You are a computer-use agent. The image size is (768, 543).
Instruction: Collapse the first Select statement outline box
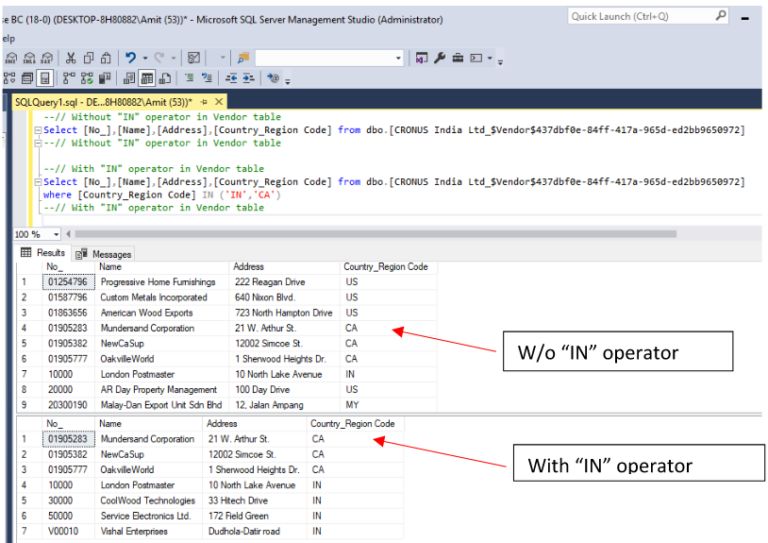tap(38, 130)
